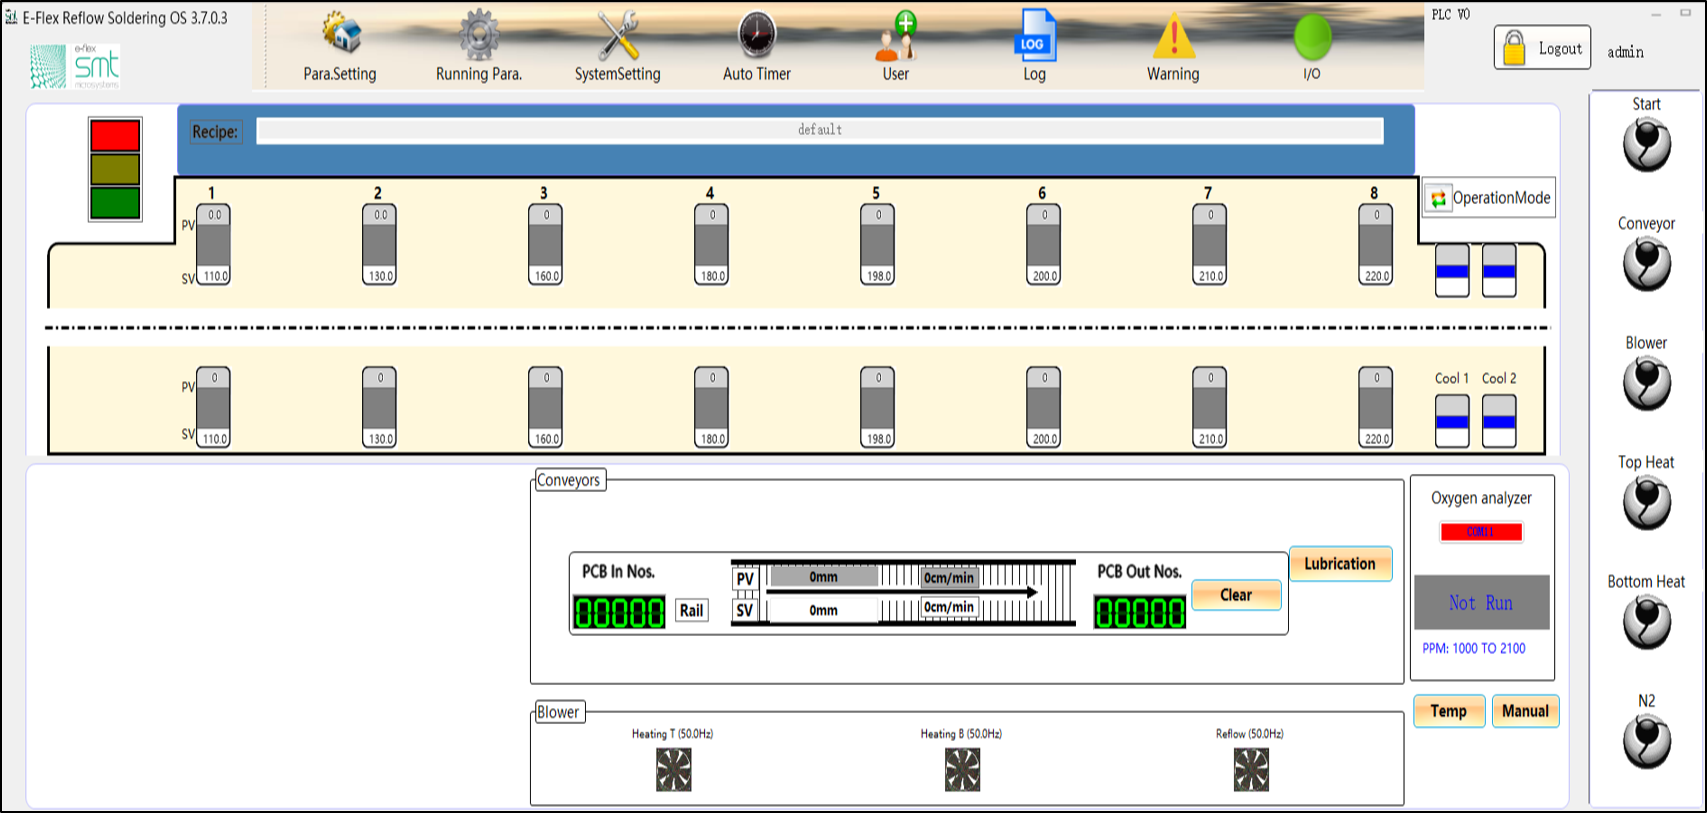Click the Lubrication button
1707x813 pixels.
click(x=1340, y=564)
